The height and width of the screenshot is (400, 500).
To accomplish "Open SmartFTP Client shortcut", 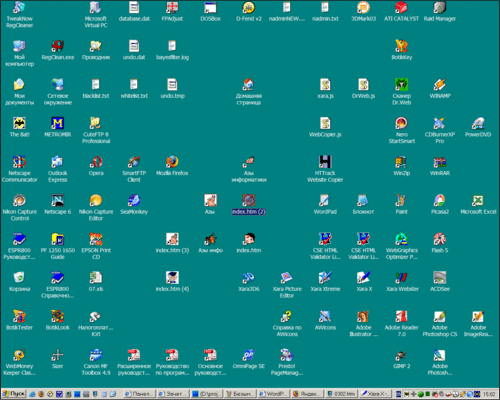I will click(134, 162).
